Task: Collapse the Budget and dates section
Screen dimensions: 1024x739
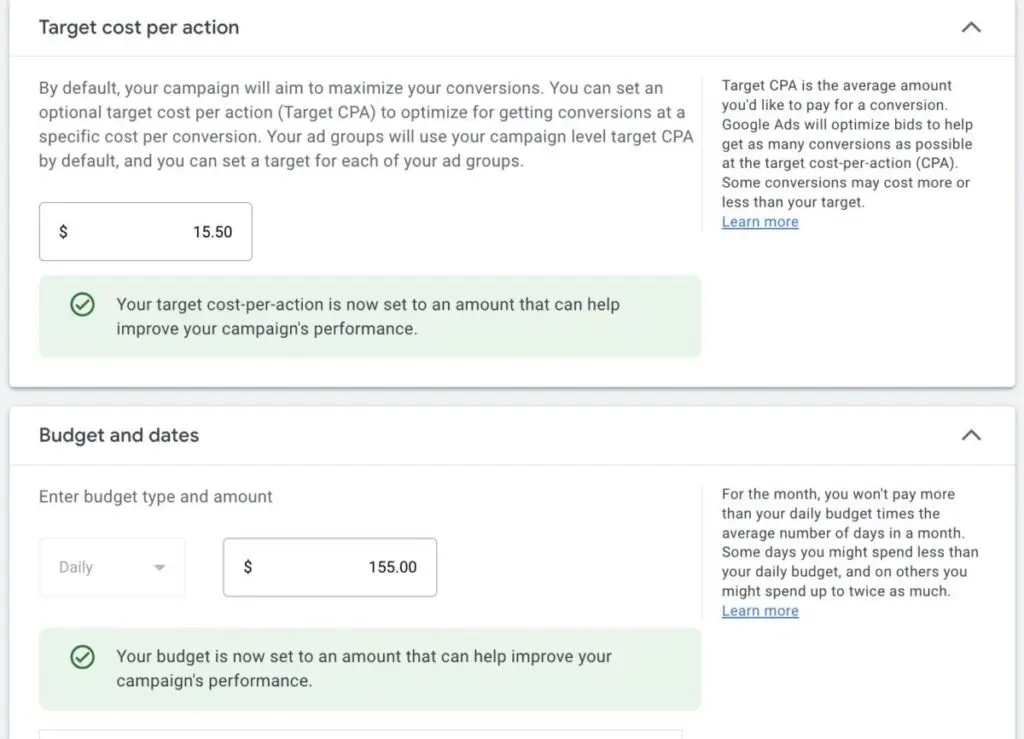Action: point(970,435)
